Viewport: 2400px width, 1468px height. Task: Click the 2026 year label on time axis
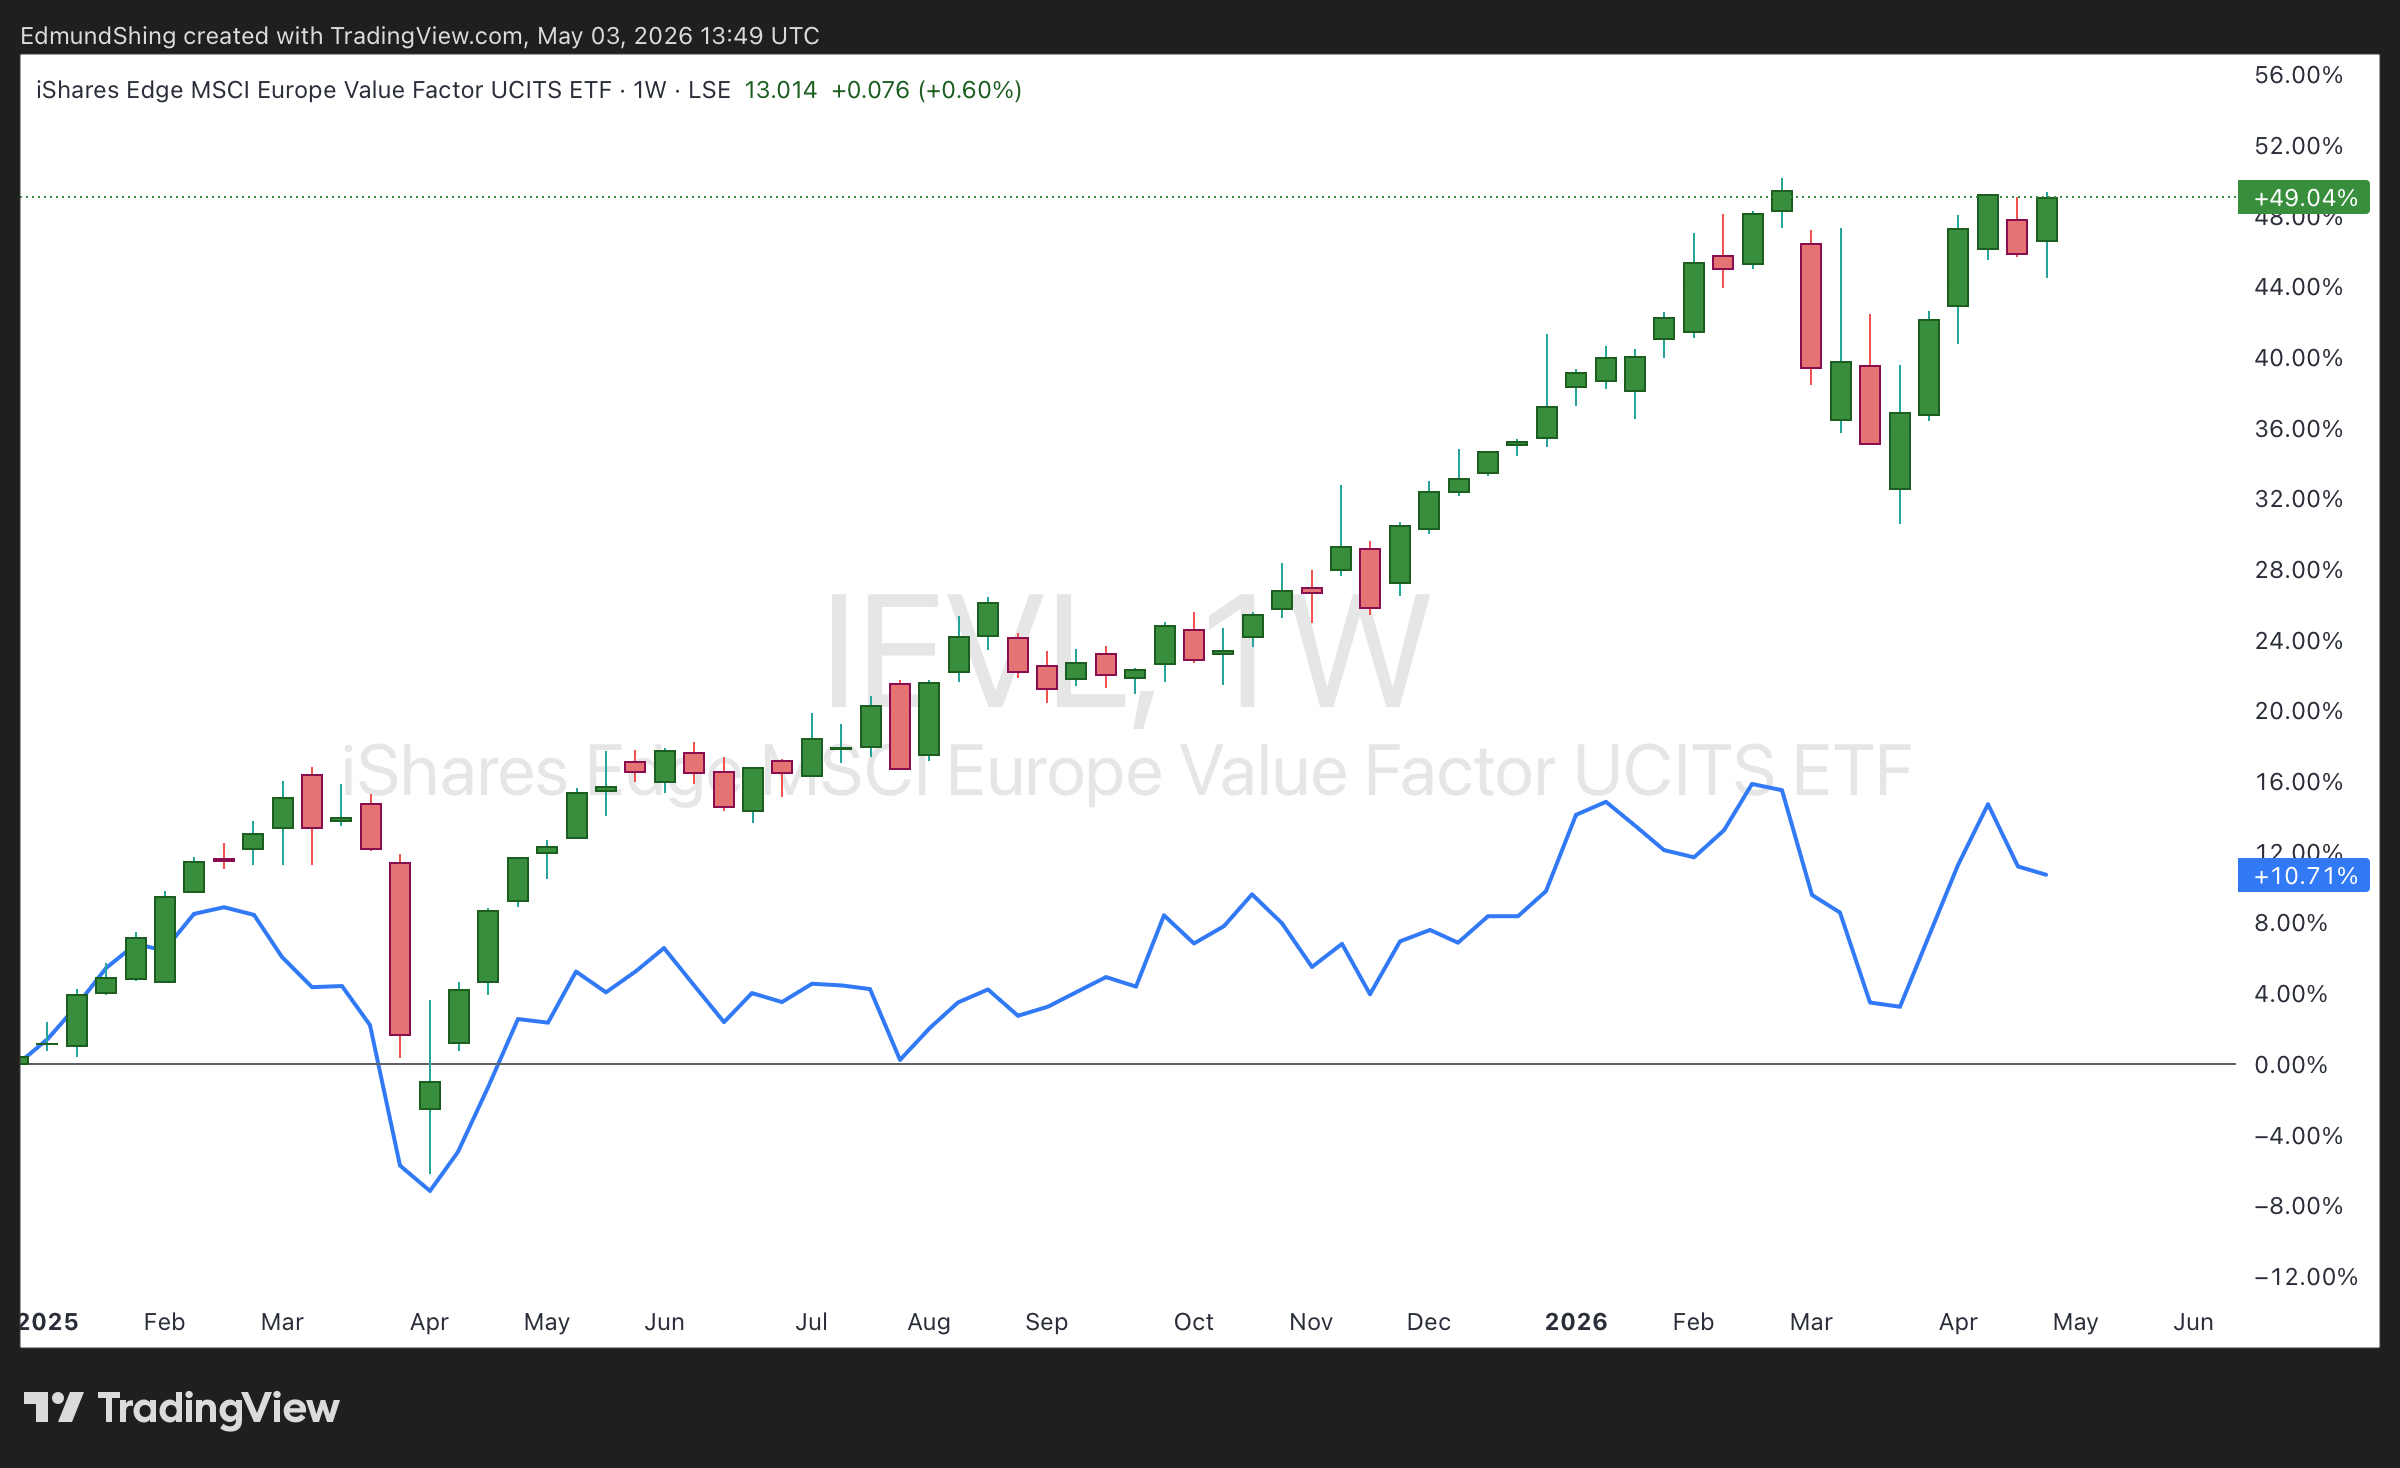point(1576,1322)
